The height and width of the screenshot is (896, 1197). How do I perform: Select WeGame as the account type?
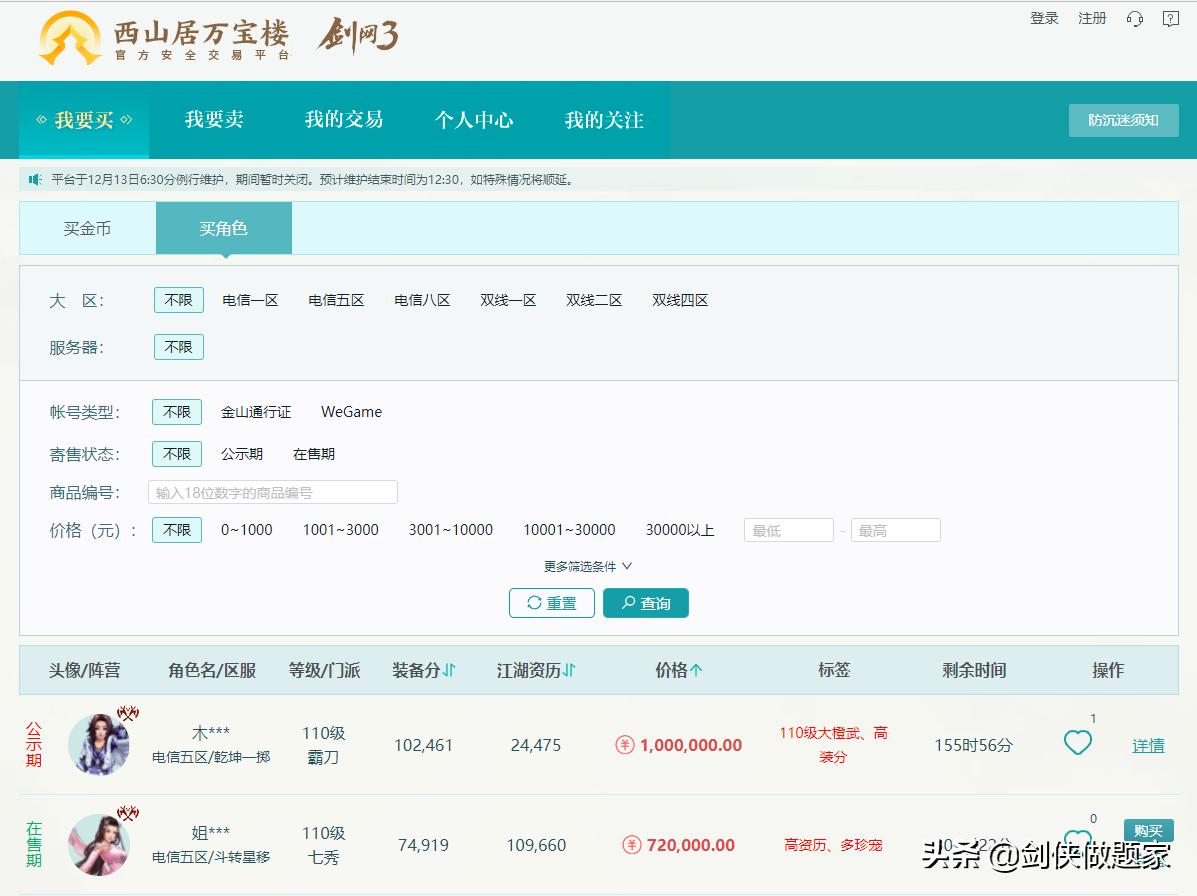[351, 411]
